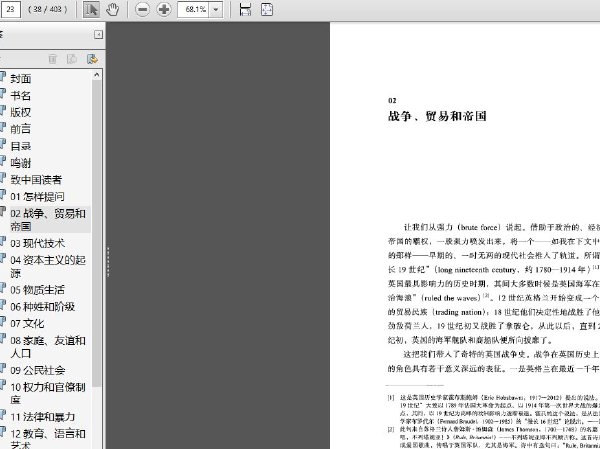Go to chapter 12 教育、语言和艺术
This screenshot has height=449, width=600.
(48, 440)
